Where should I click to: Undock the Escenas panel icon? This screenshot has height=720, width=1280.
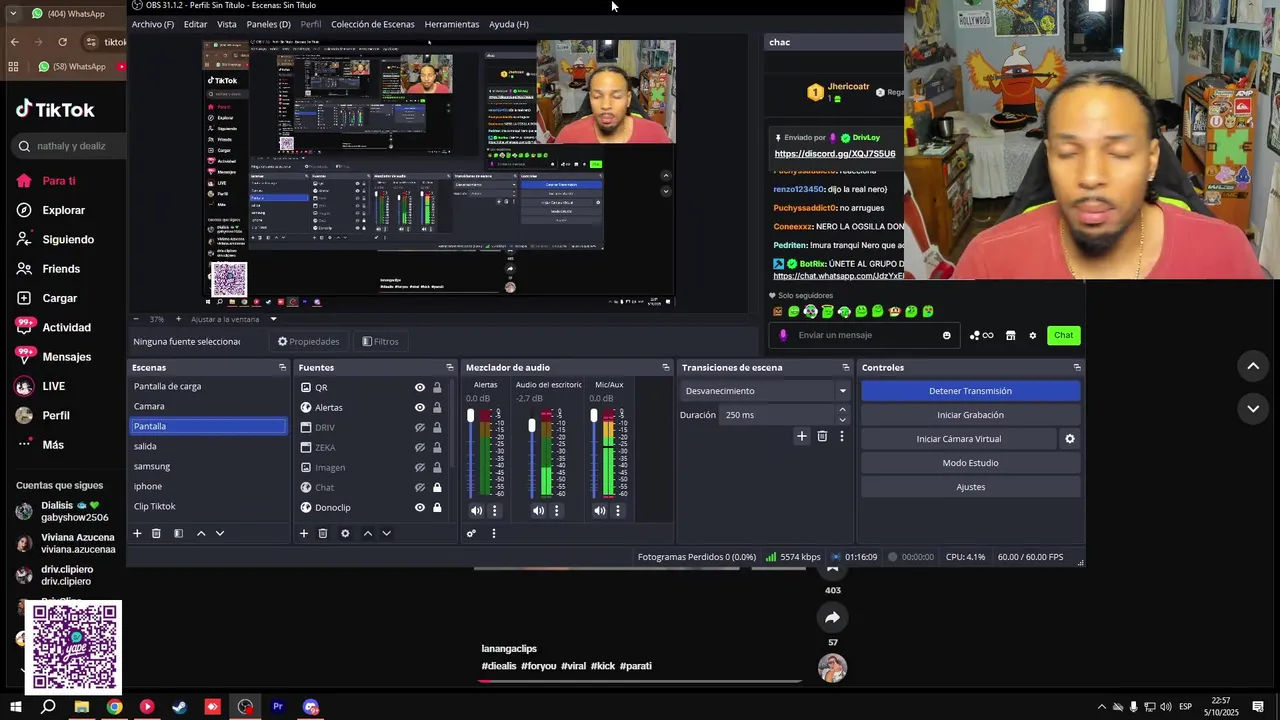[282, 367]
